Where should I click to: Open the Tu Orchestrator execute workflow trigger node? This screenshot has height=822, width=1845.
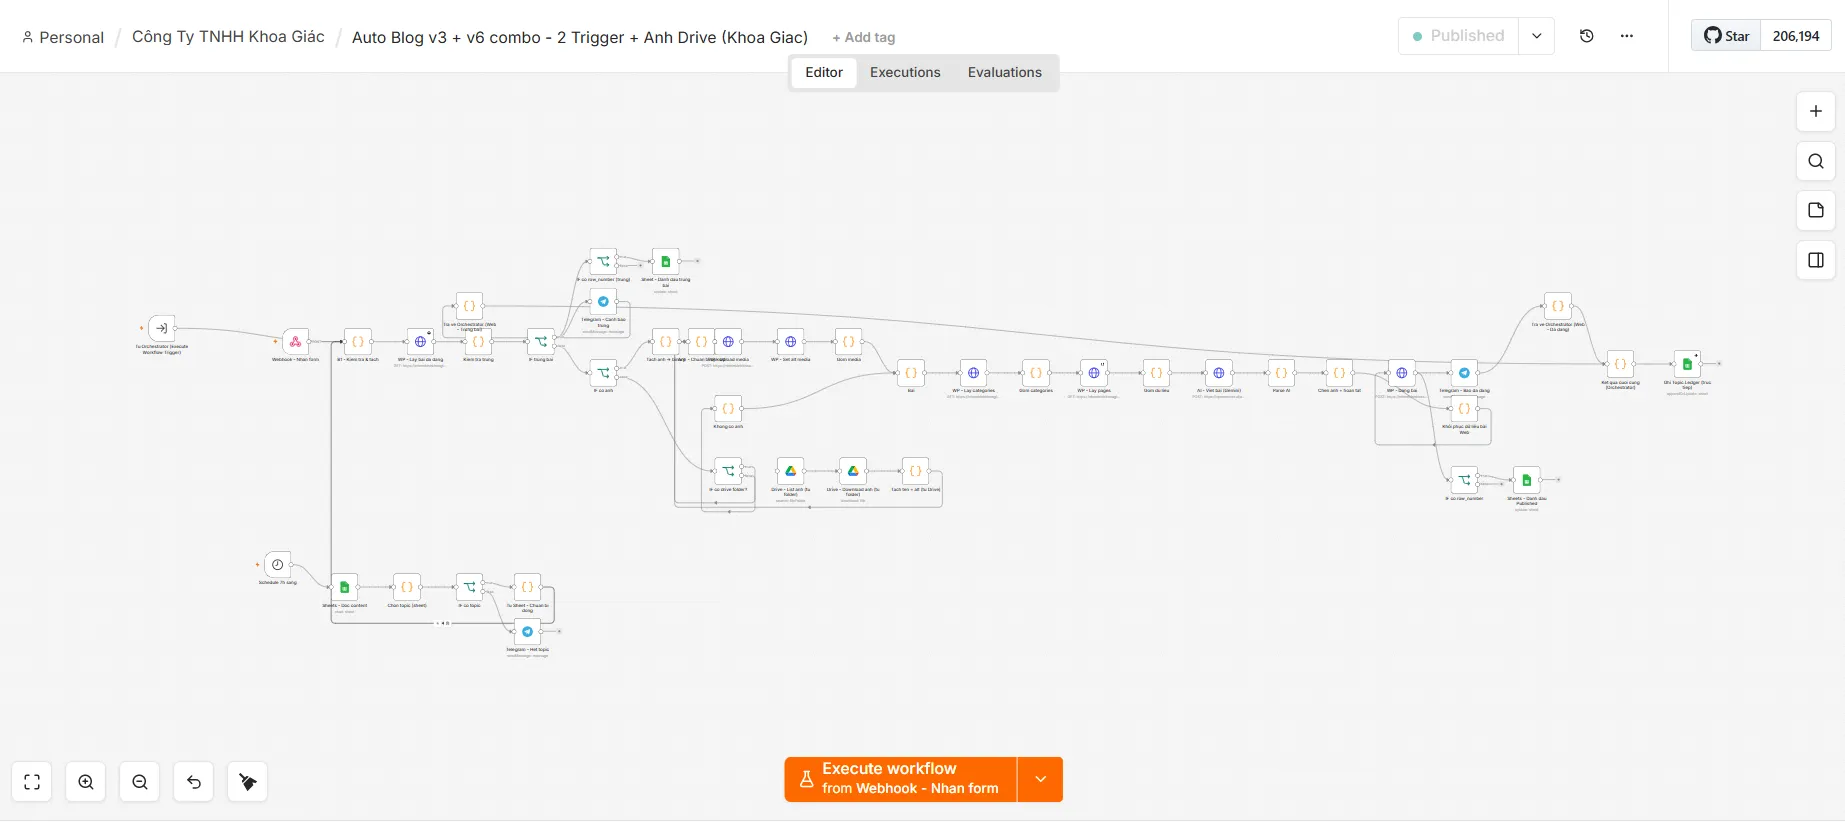[161, 328]
